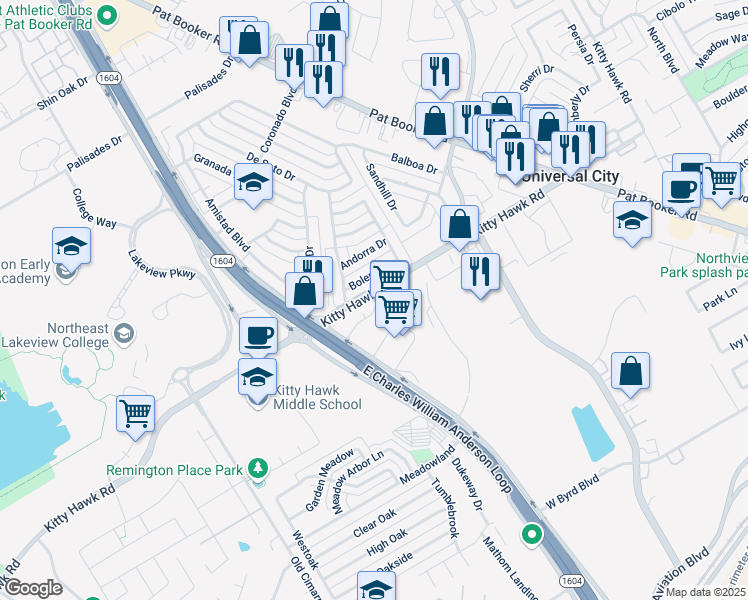Image resolution: width=748 pixels, height=600 pixels.
Task: Click the Map data ©2025 attribution text
Action: click(x=706, y=592)
